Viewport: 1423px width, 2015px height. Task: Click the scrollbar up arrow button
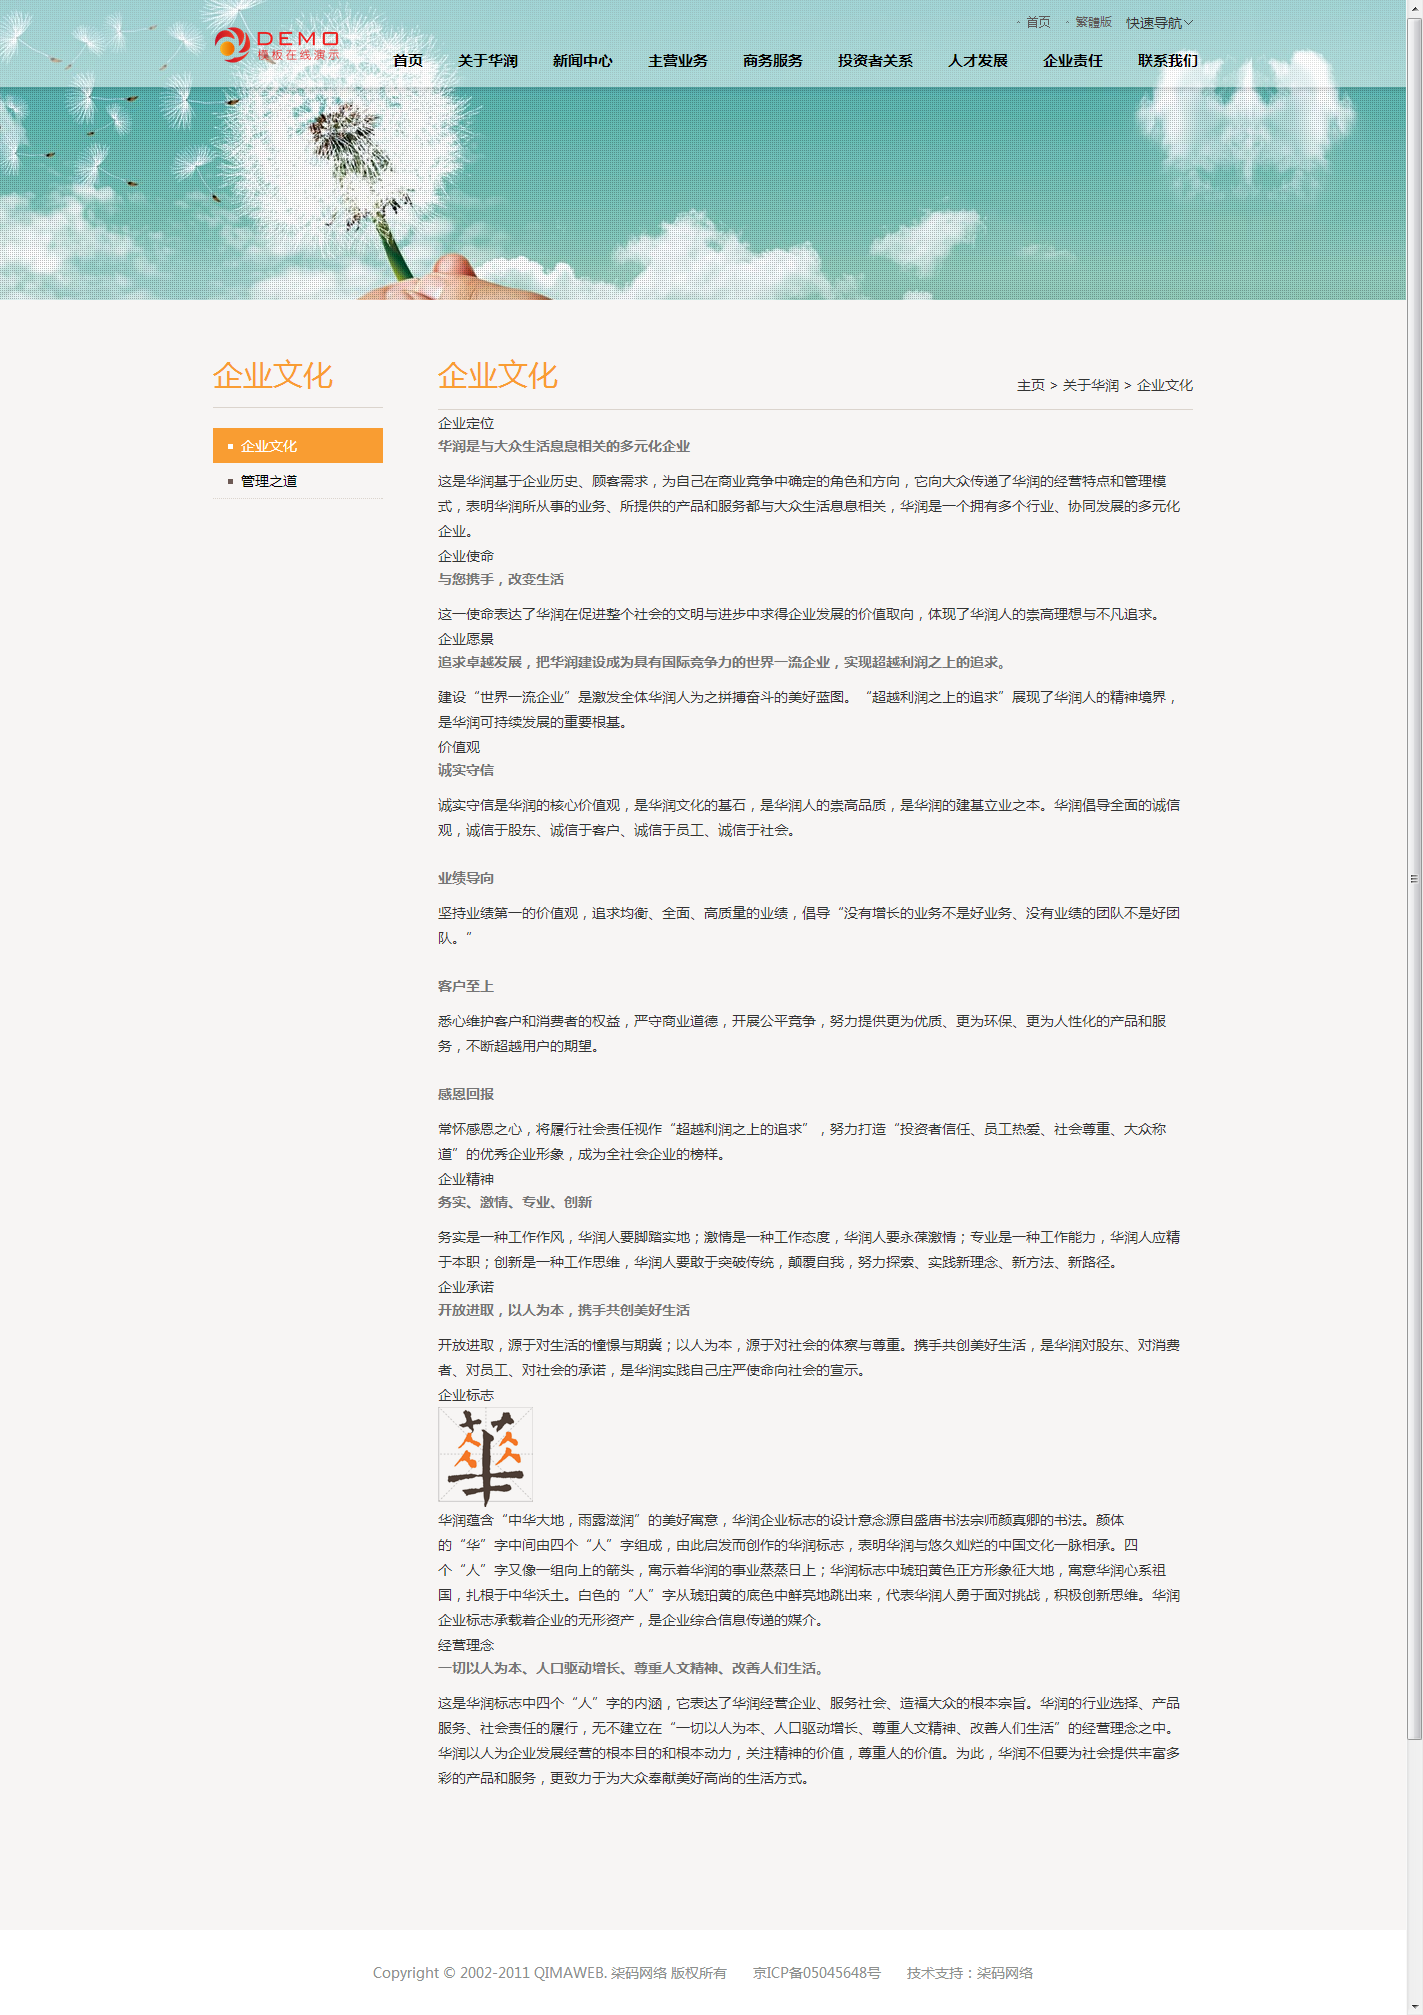(x=1414, y=8)
